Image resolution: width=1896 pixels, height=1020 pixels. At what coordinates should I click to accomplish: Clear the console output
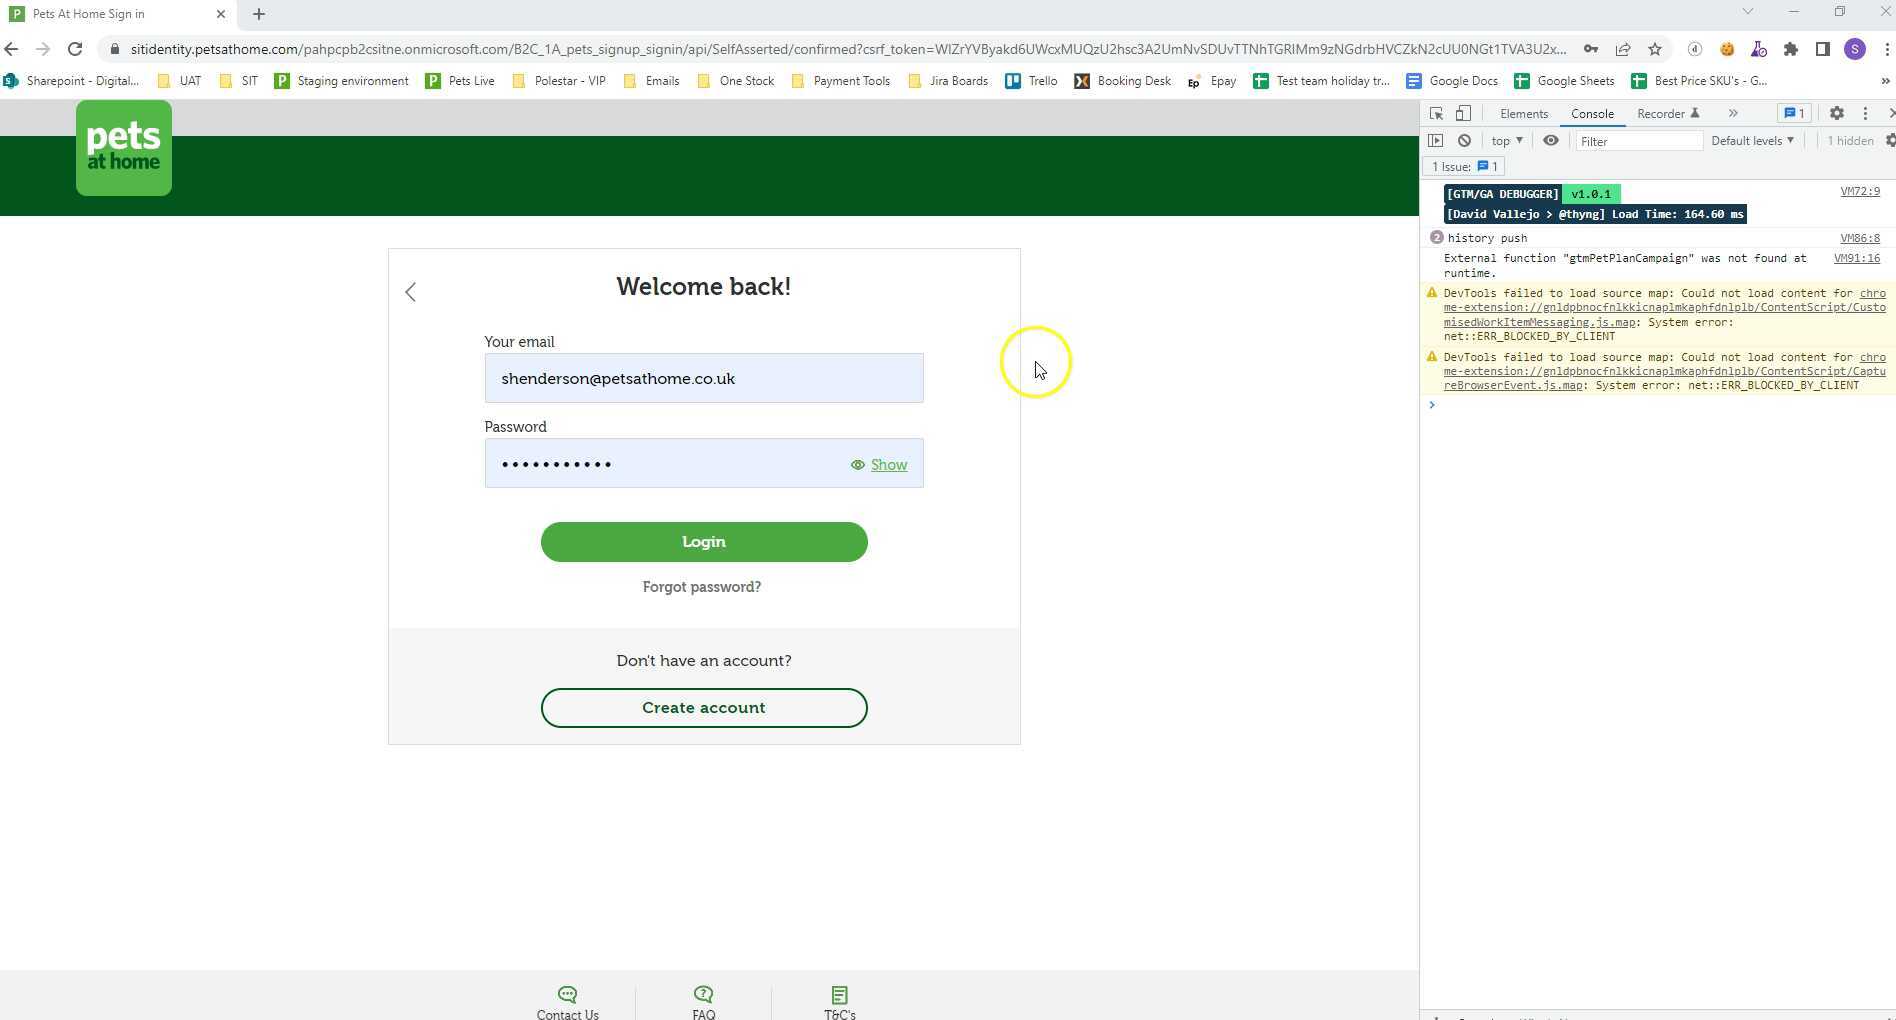tap(1465, 140)
